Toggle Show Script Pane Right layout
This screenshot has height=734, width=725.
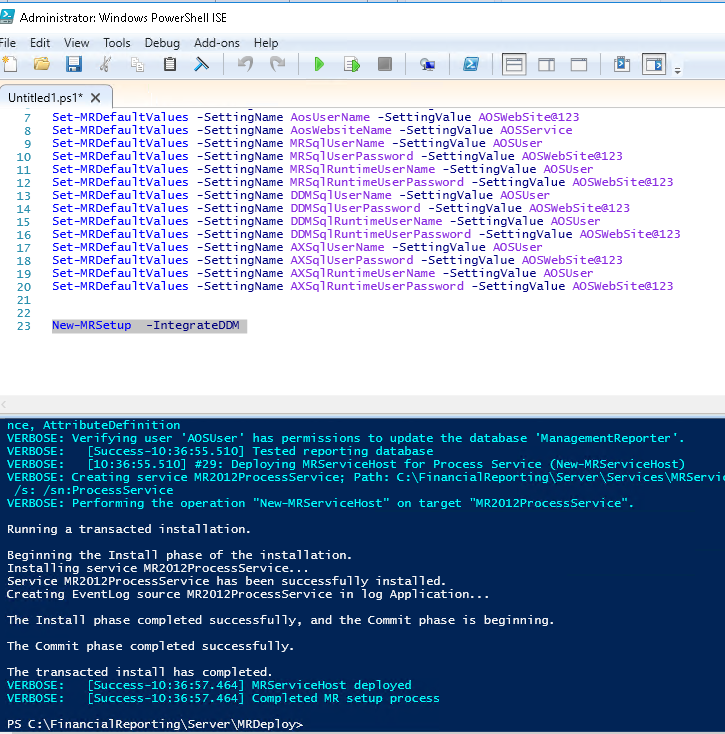[x=546, y=65]
